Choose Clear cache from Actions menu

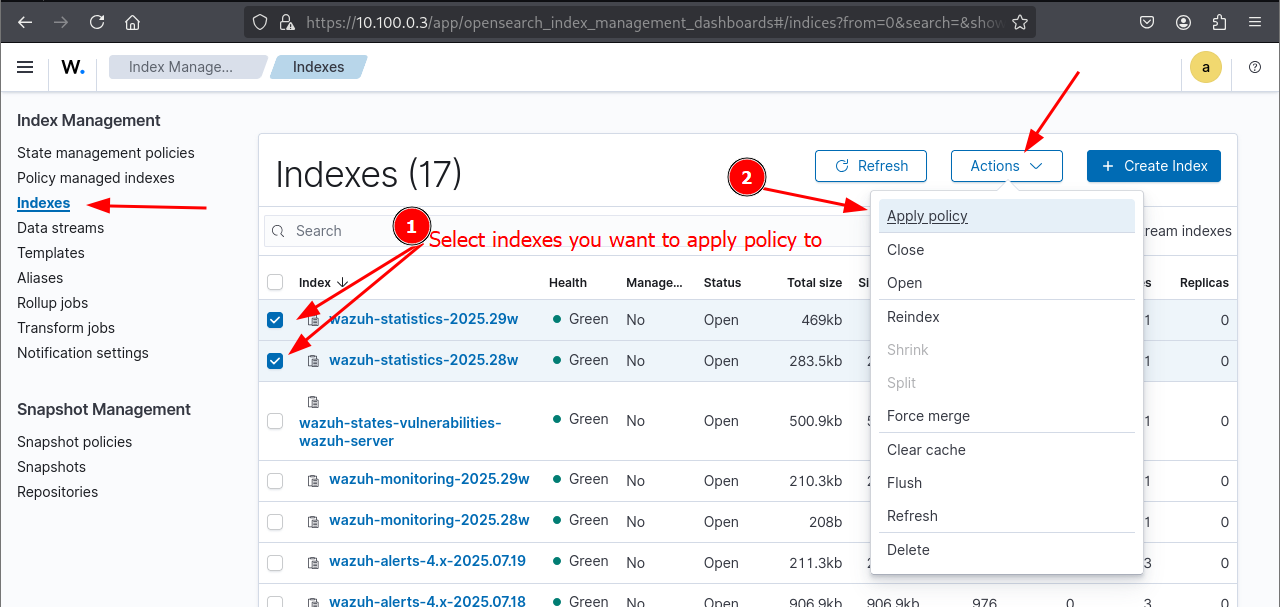(1007, 450)
